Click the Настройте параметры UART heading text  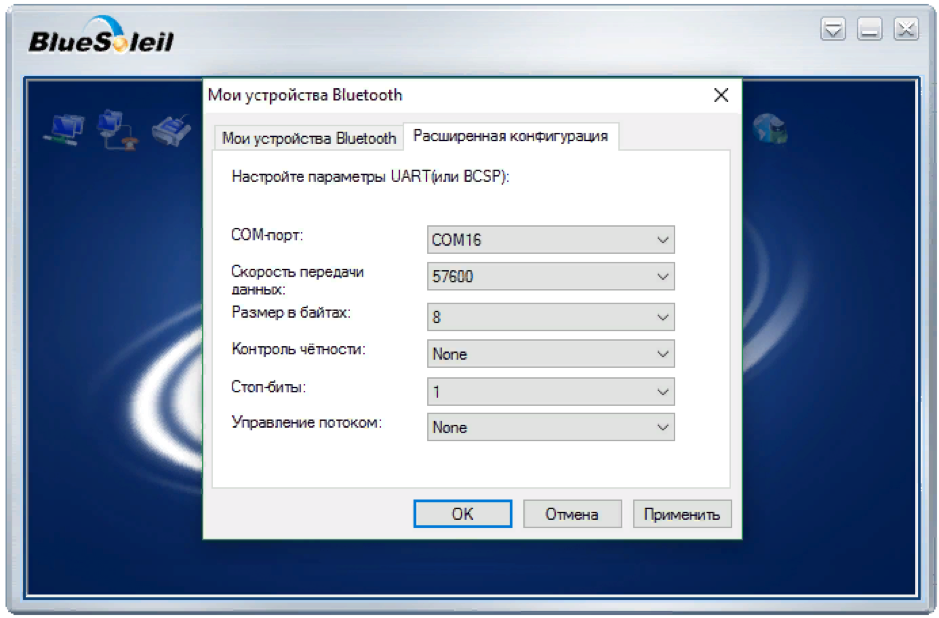click(370, 177)
